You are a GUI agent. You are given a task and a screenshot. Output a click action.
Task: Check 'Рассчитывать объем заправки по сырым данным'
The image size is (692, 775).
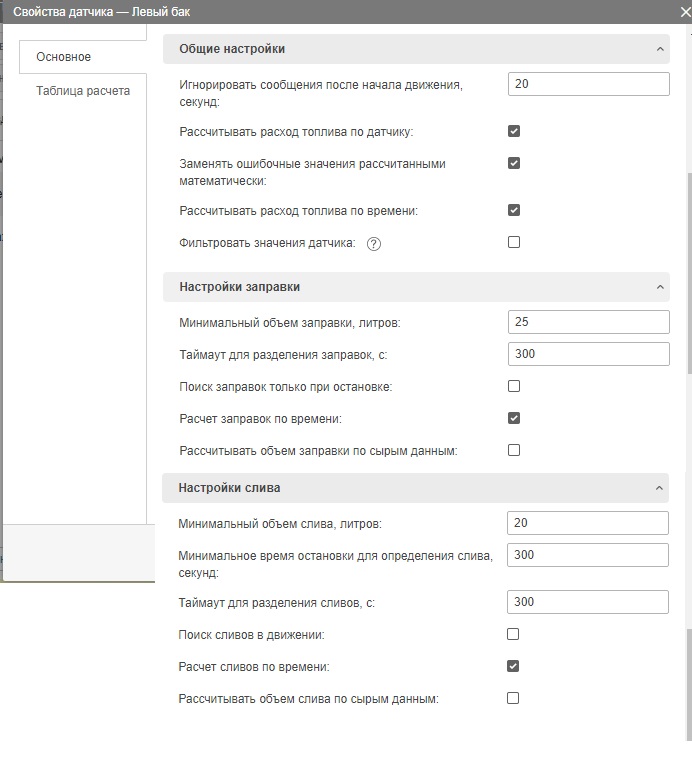(514, 450)
